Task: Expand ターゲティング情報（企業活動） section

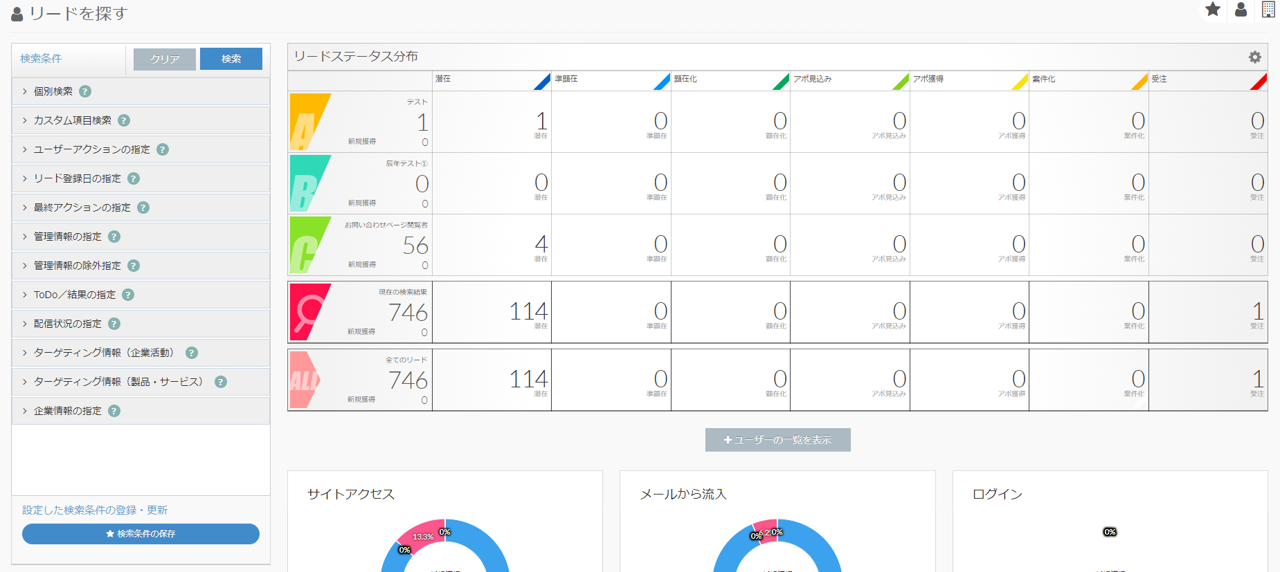Action: tap(141, 353)
